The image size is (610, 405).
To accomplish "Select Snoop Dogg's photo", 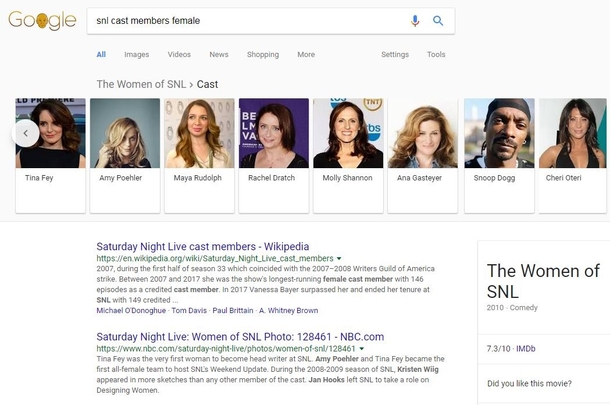I will click(500, 133).
